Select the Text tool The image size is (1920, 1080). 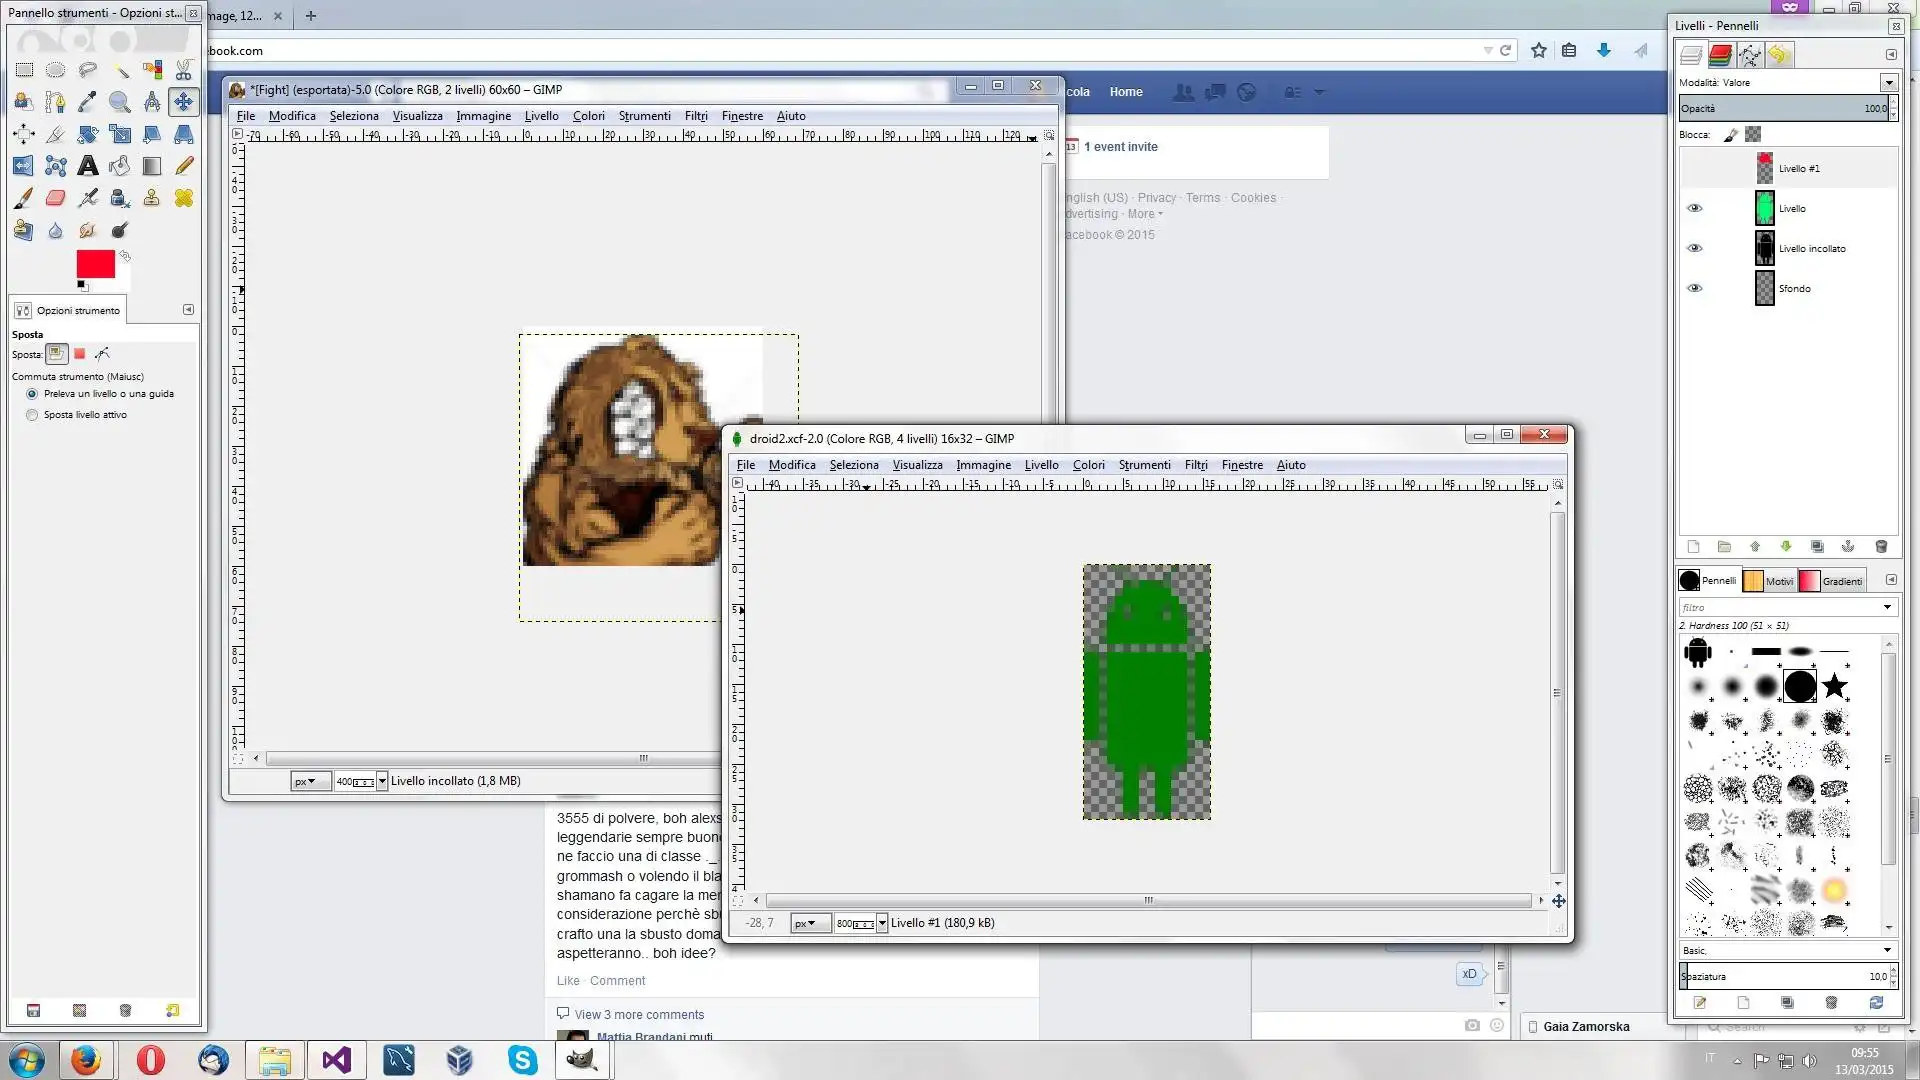[88, 166]
